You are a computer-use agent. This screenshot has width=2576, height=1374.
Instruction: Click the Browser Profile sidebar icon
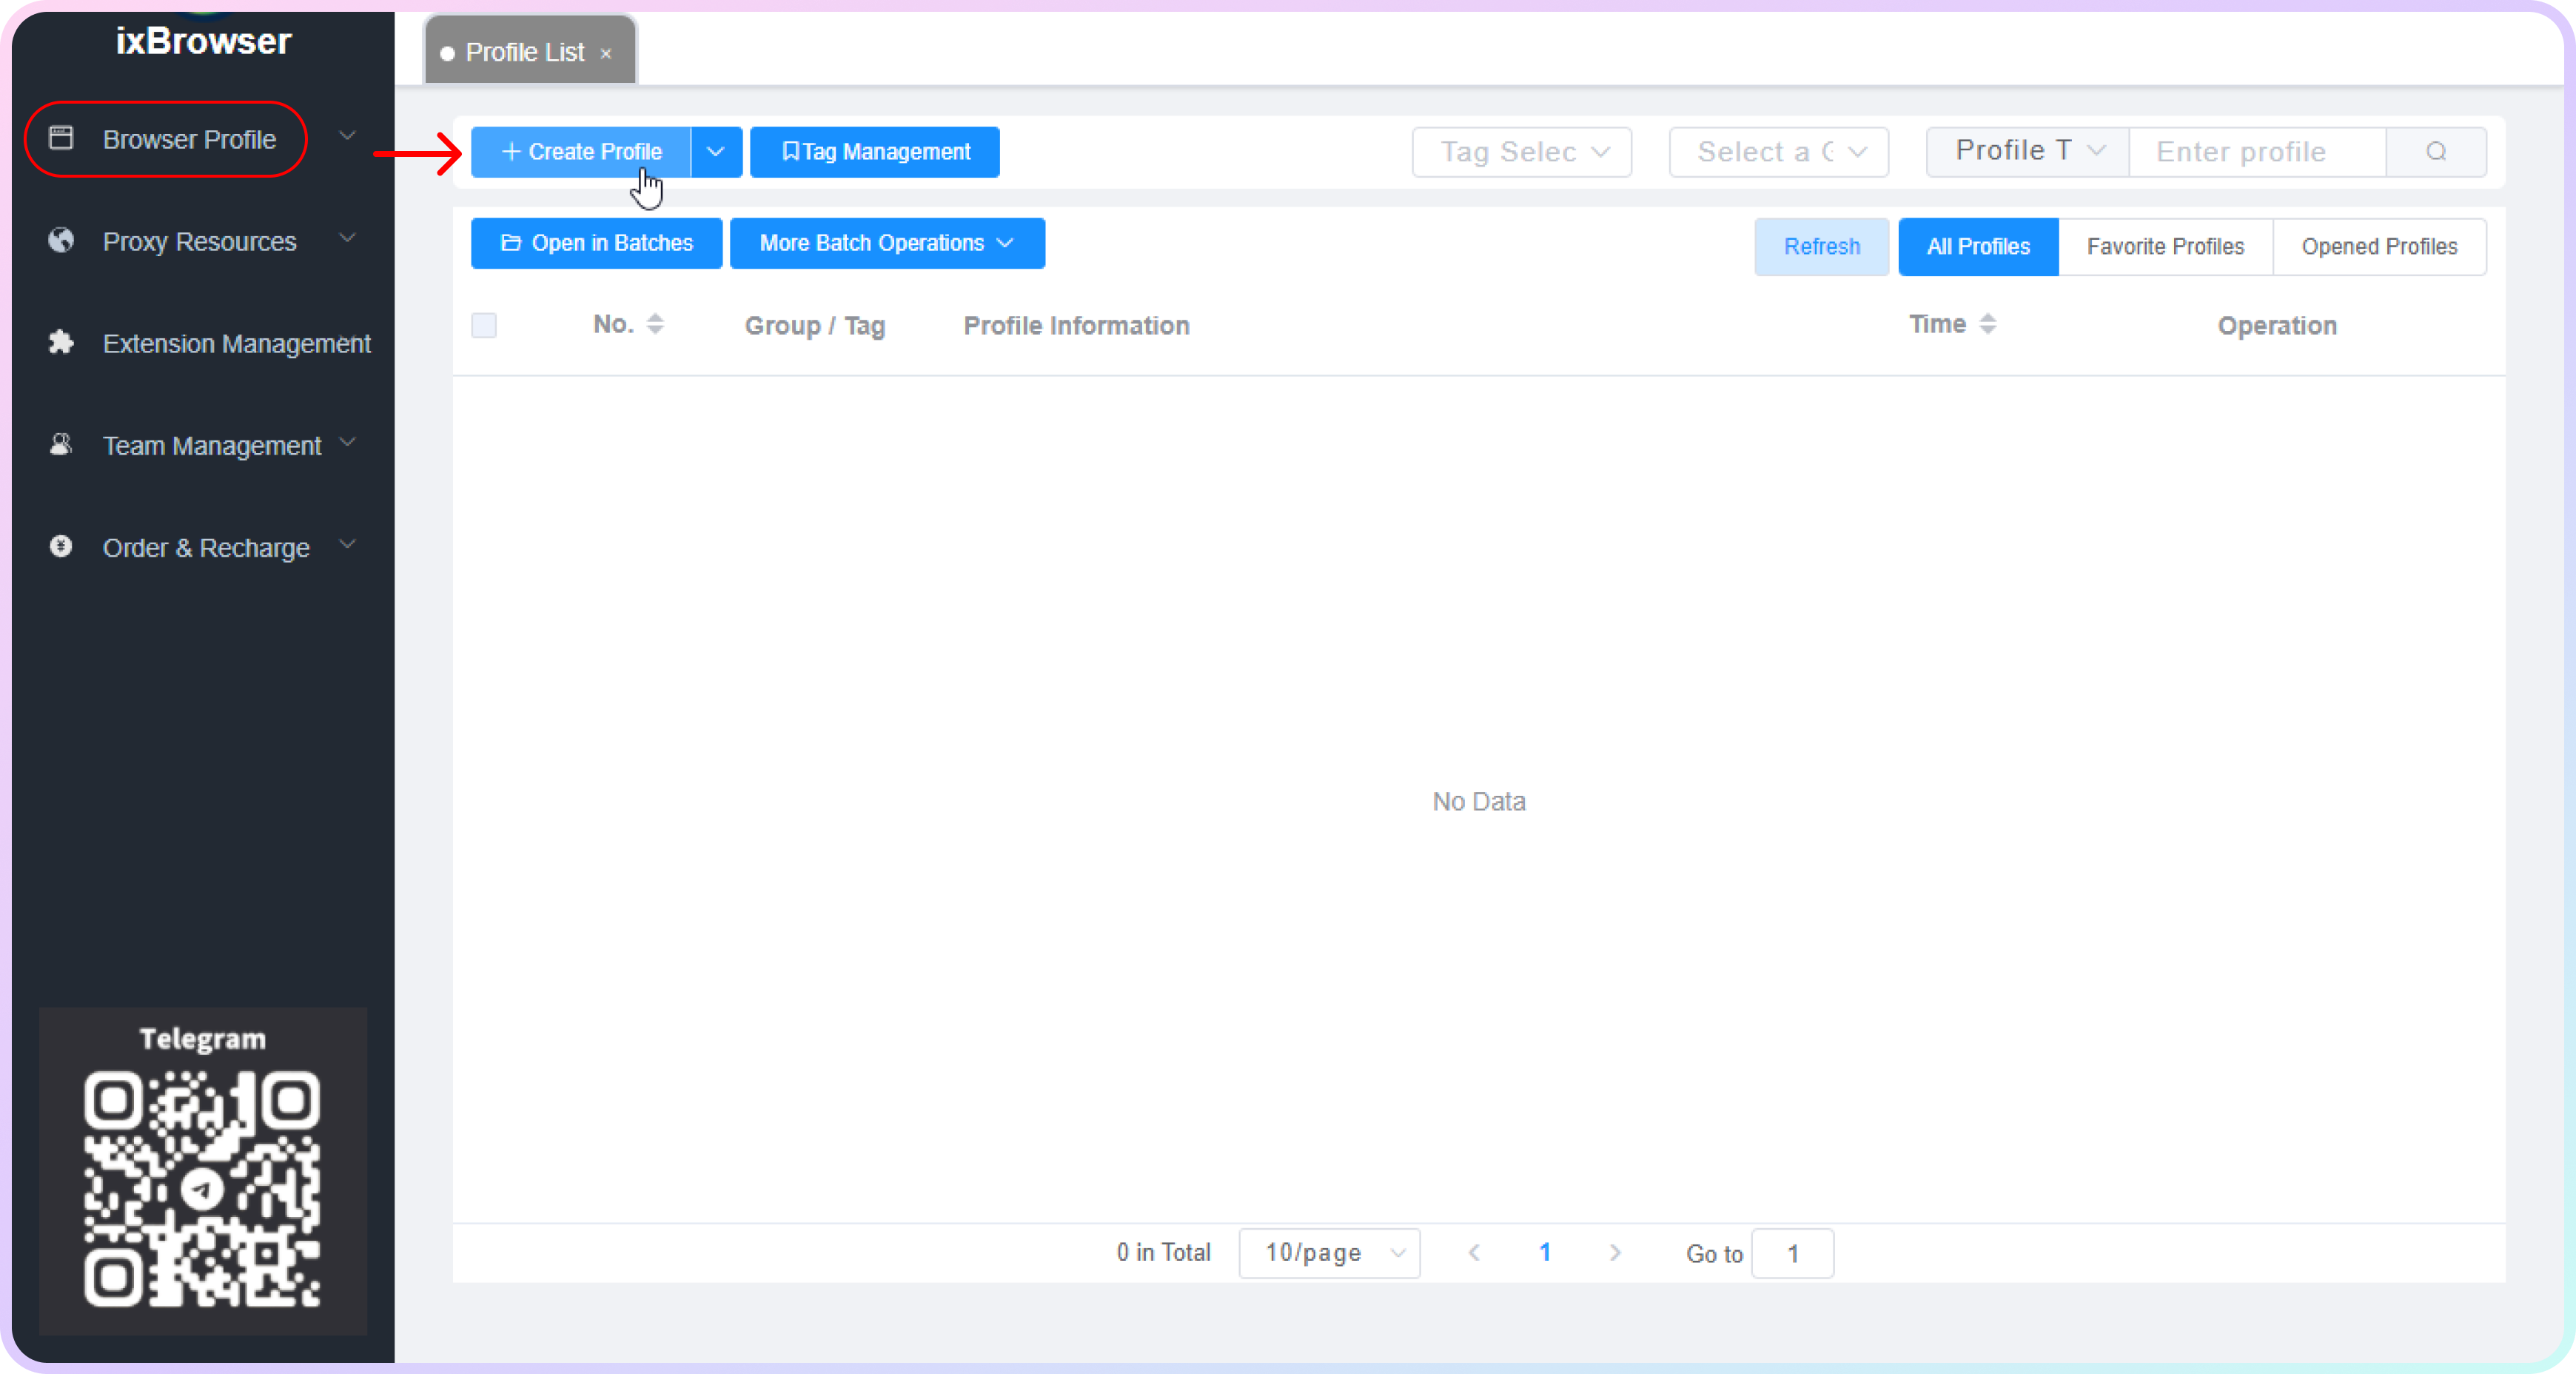pyautogui.click(x=61, y=138)
